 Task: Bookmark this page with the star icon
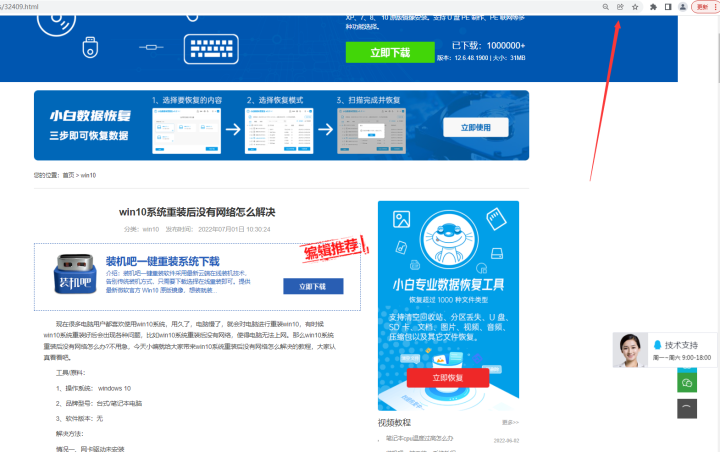coord(635,7)
